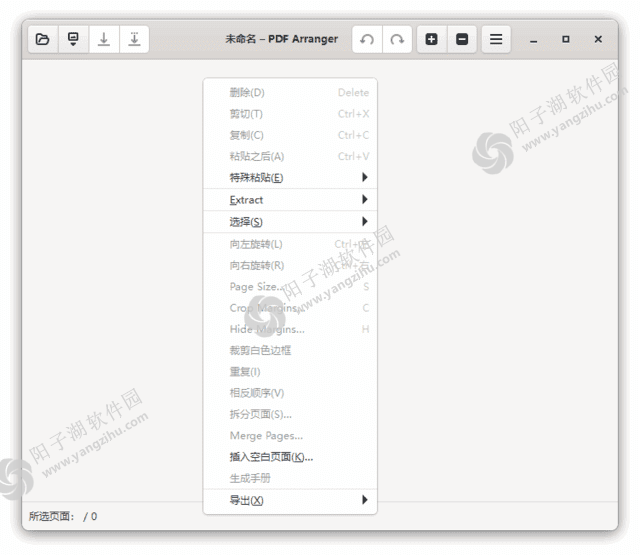The width and height of the screenshot is (640, 555).
Task: Click the Hide Margins... menu entry
Action: (x=290, y=329)
